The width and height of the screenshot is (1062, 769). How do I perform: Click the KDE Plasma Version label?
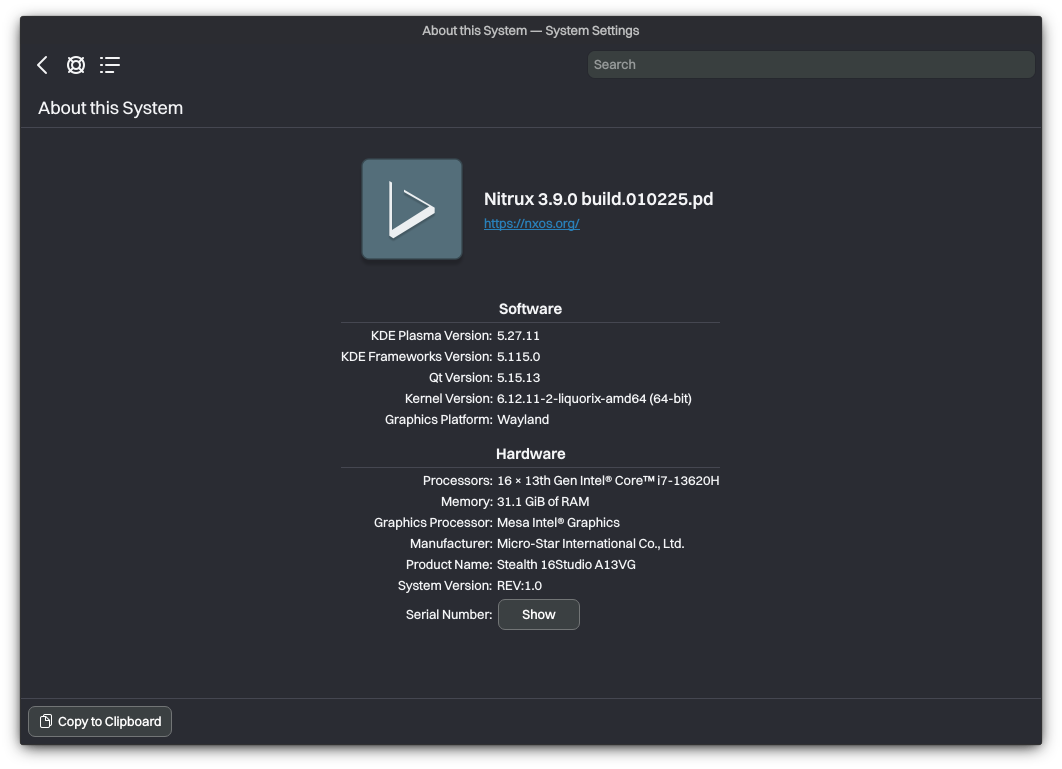(x=431, y=336)
